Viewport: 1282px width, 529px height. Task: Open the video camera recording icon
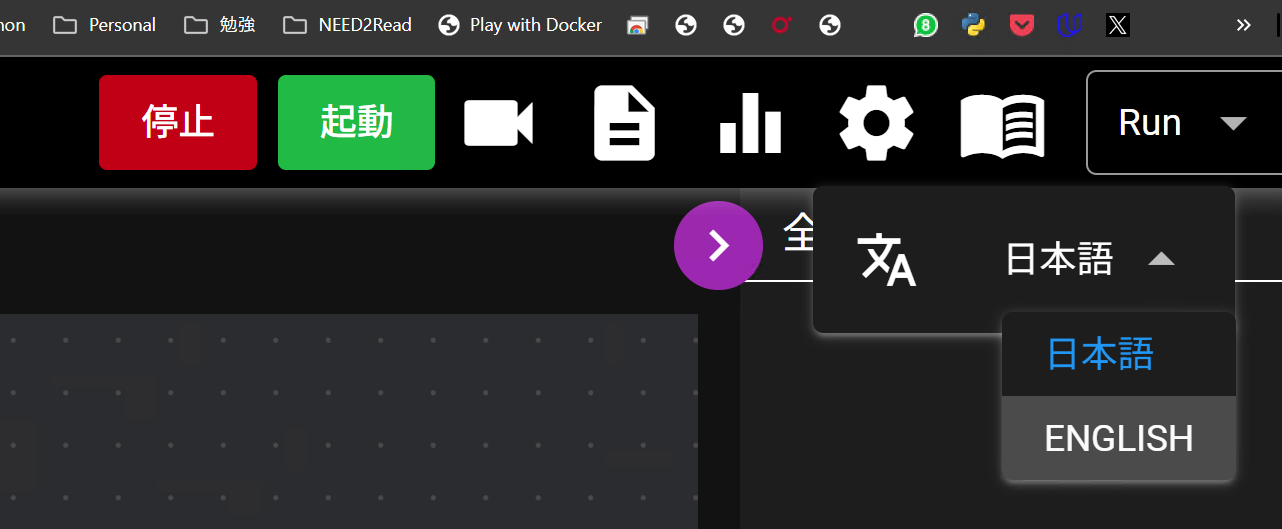click(x=498, y=123)
